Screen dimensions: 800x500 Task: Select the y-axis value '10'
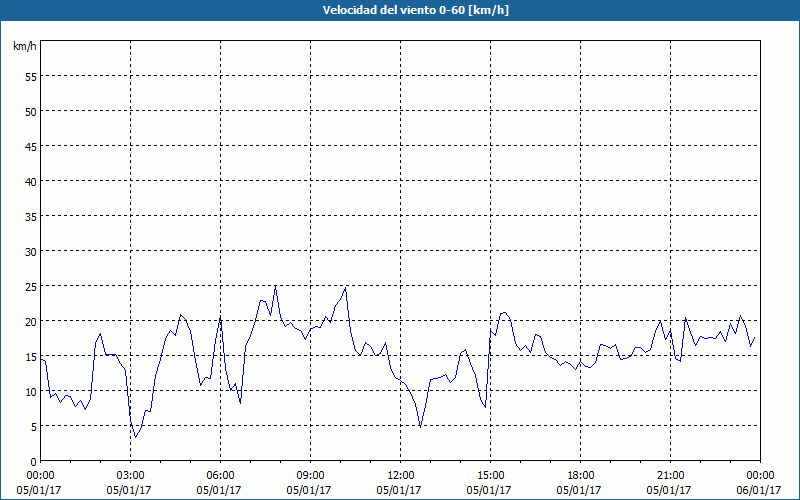coord(31,392)
